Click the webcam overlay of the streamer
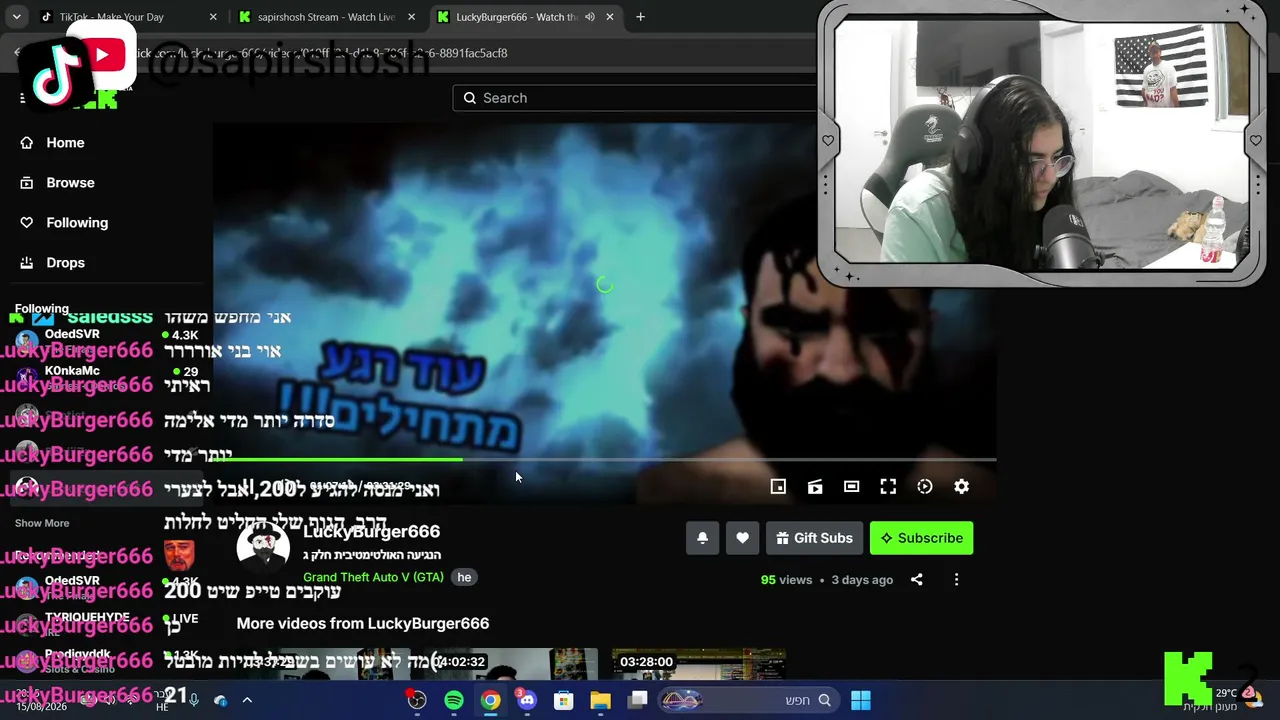Viewport: 1280px width, 720px height. coord(1042,145)
